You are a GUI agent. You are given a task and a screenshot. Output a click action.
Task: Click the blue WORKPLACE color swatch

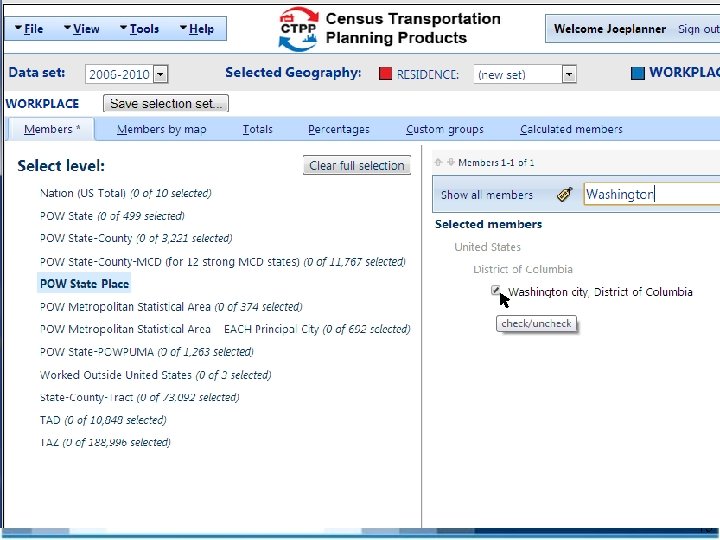tap(637, 73)
